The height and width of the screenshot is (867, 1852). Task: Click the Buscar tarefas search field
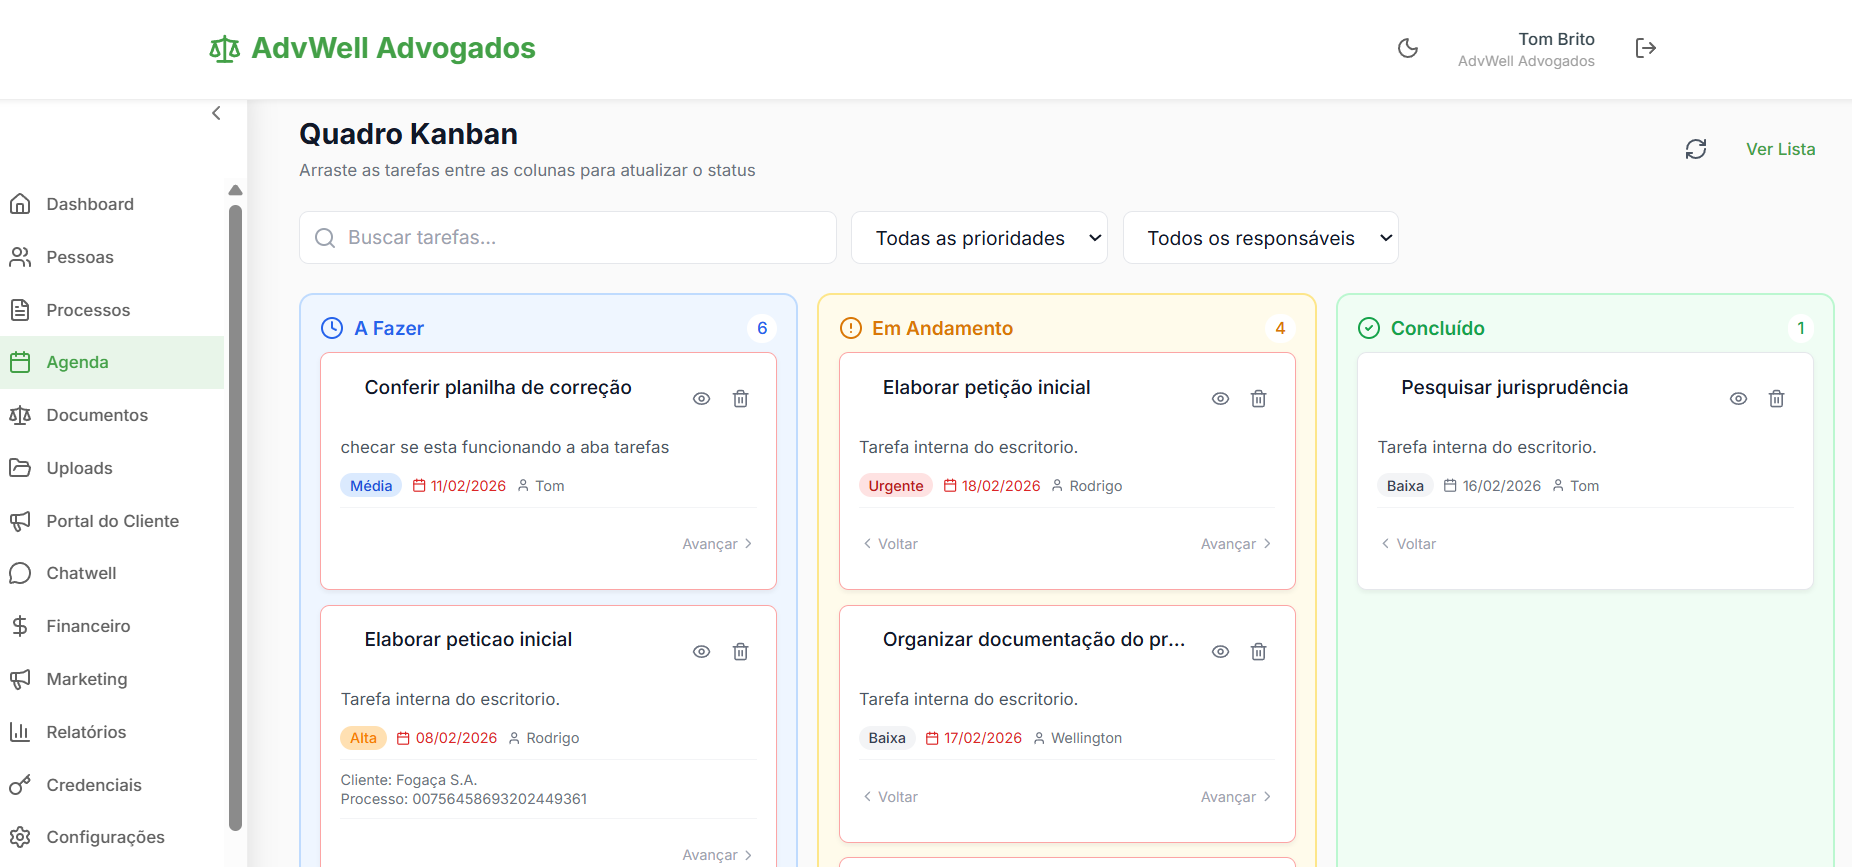[x=568, y=237]
